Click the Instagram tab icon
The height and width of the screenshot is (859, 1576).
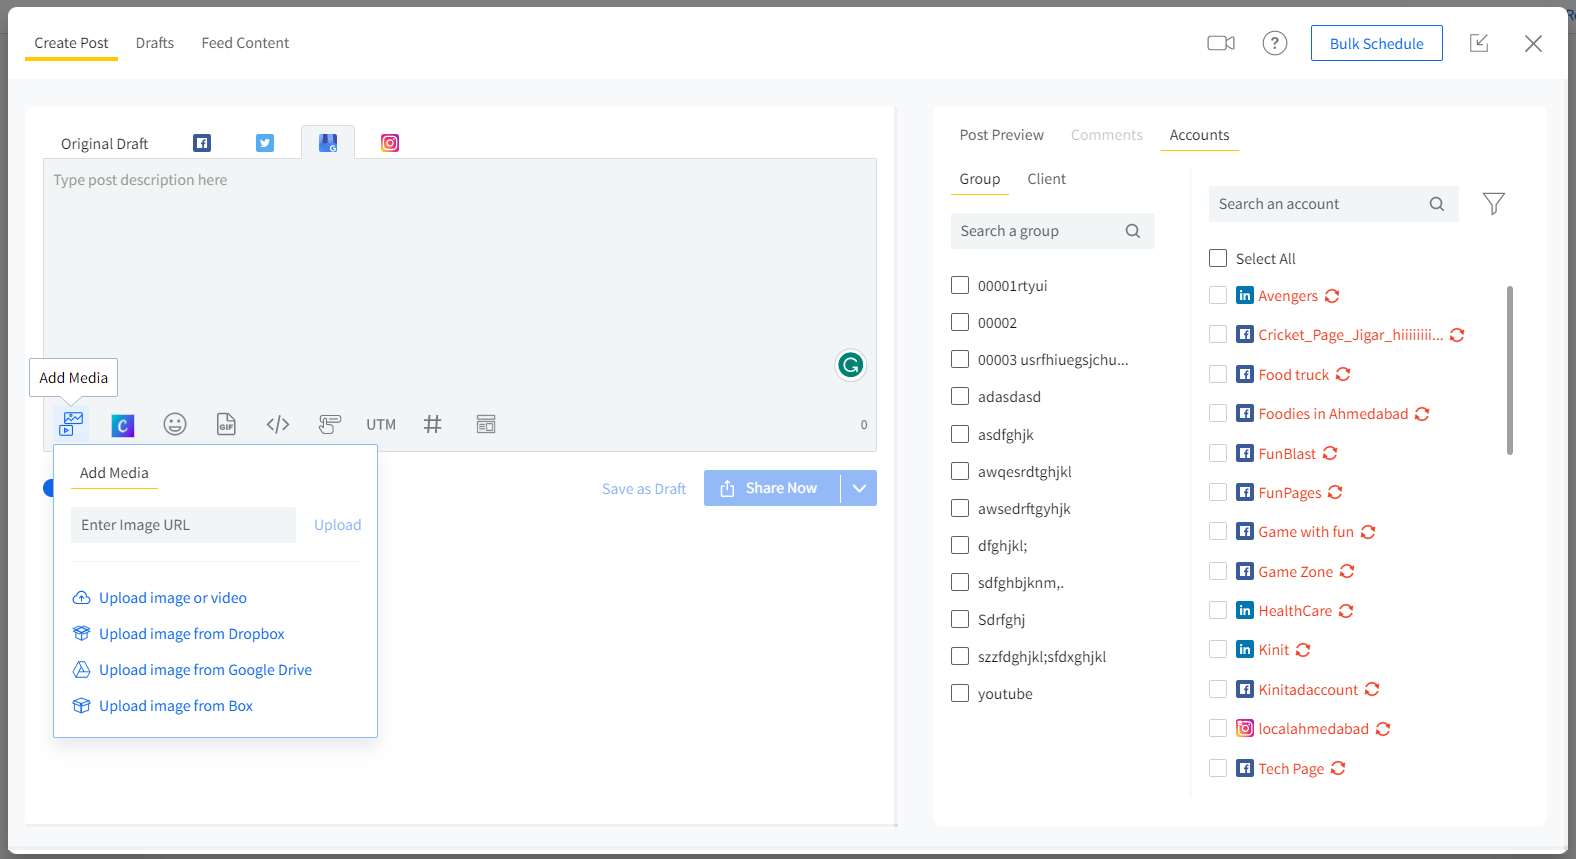click(x=390, y=143)
